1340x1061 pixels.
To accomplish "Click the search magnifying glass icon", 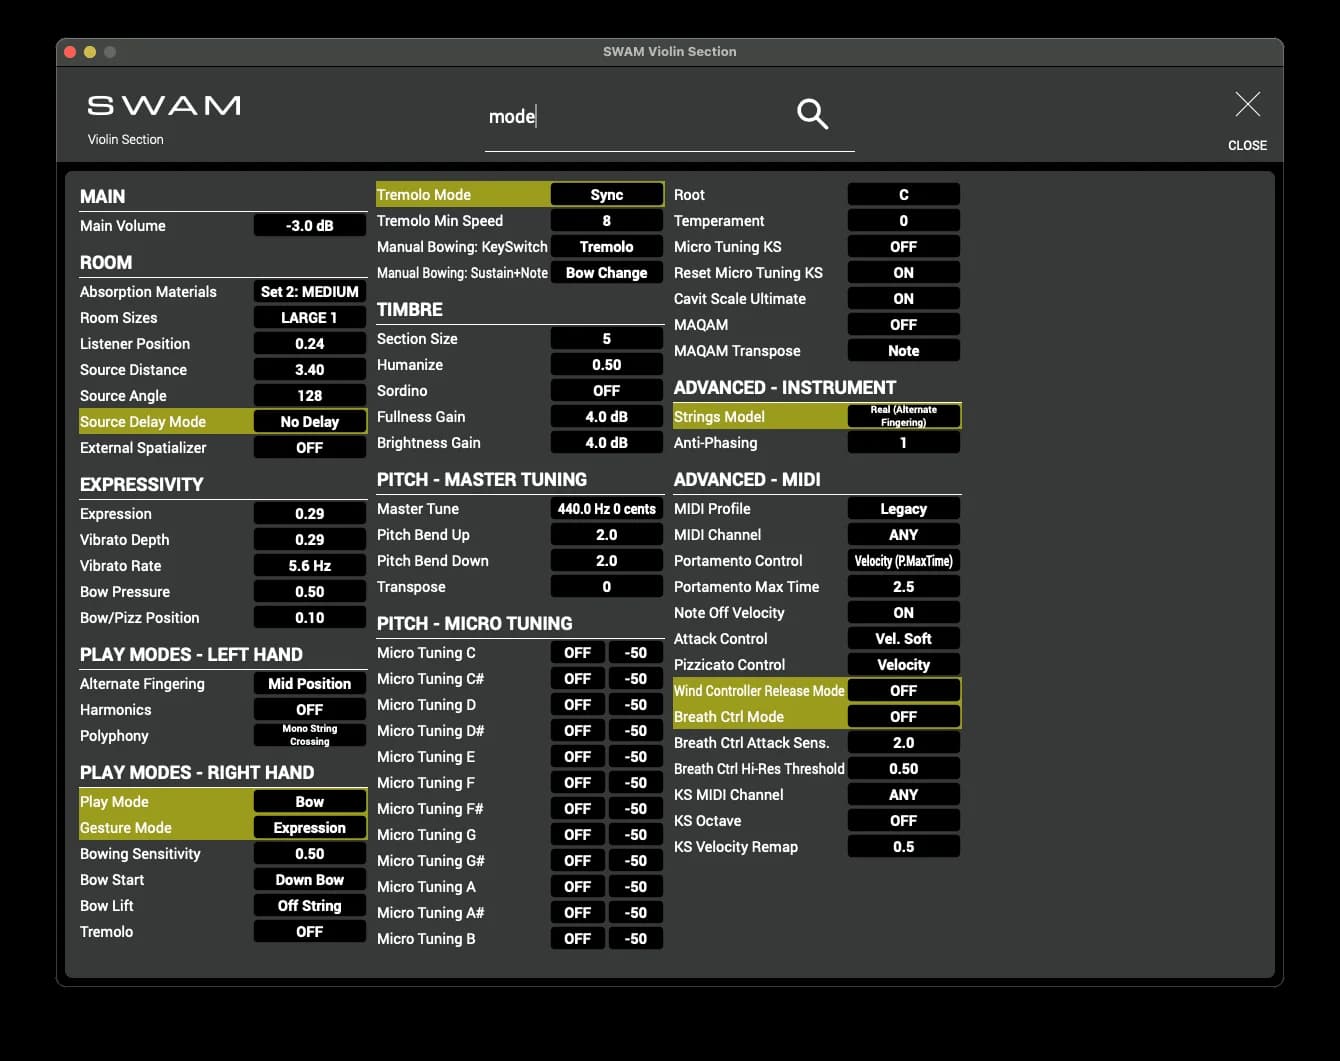I will (812, 114).
